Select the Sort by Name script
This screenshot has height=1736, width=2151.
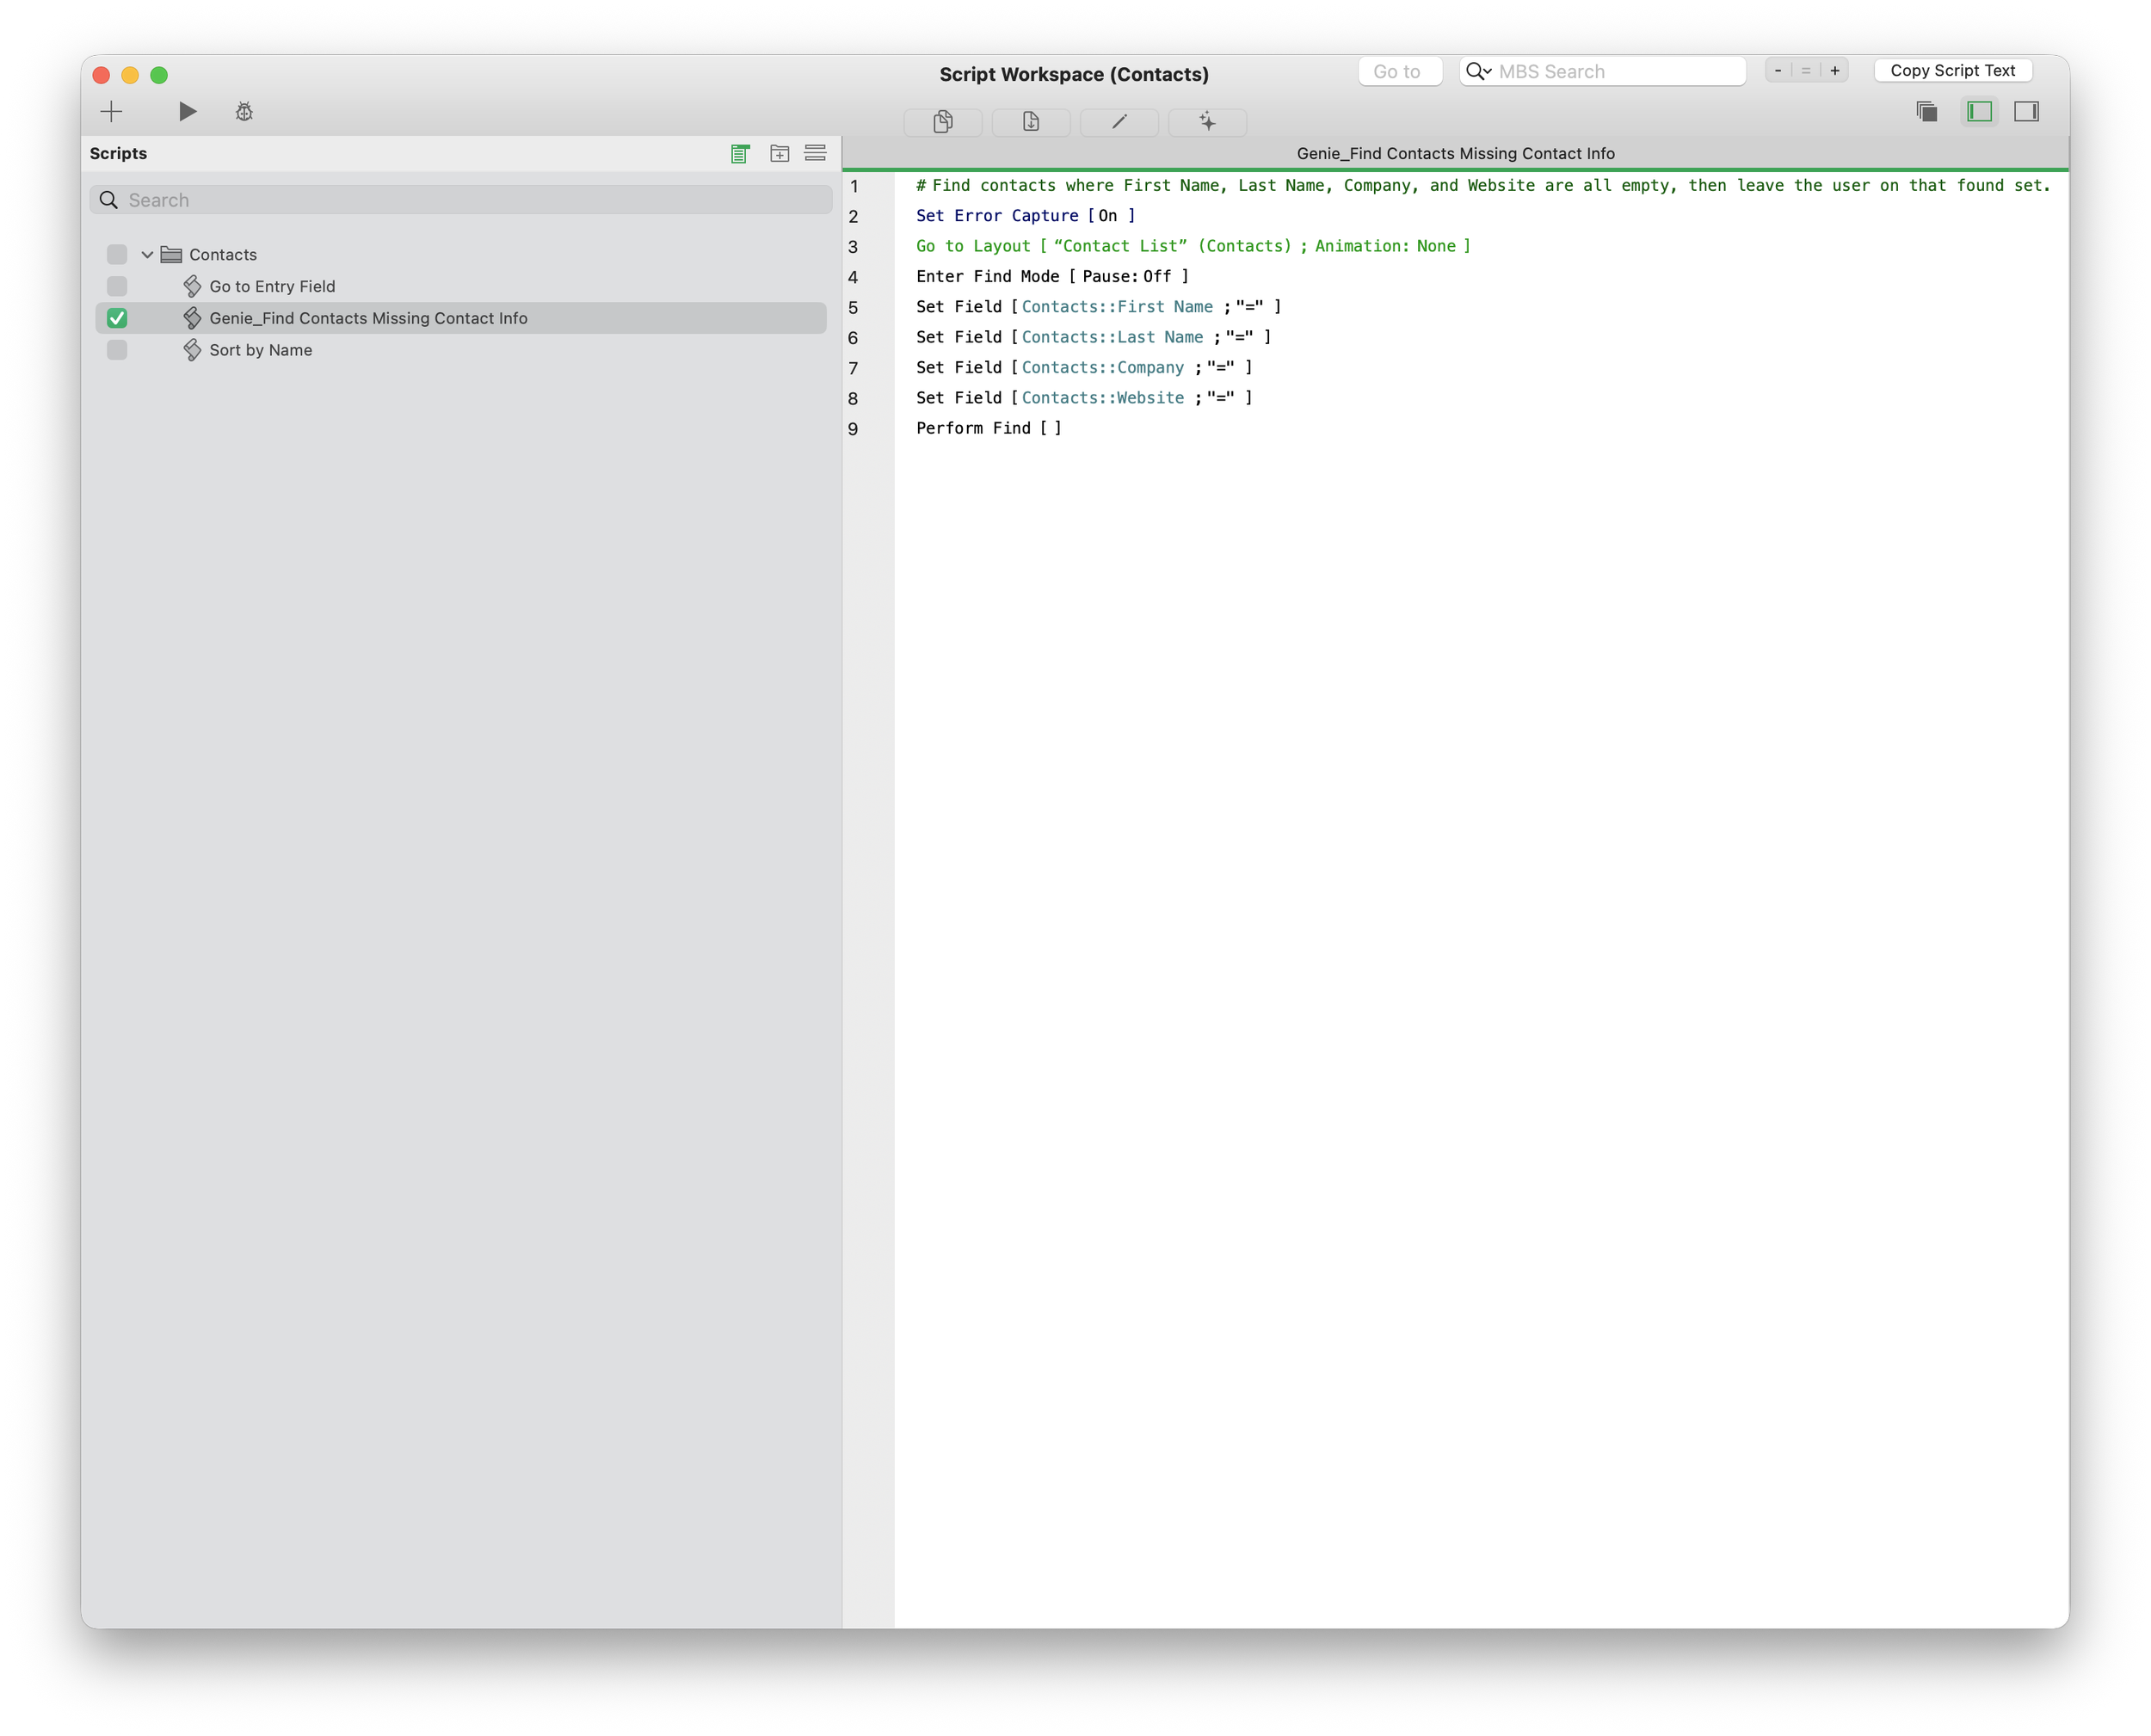pyautogui.click(x=461, y=350)
